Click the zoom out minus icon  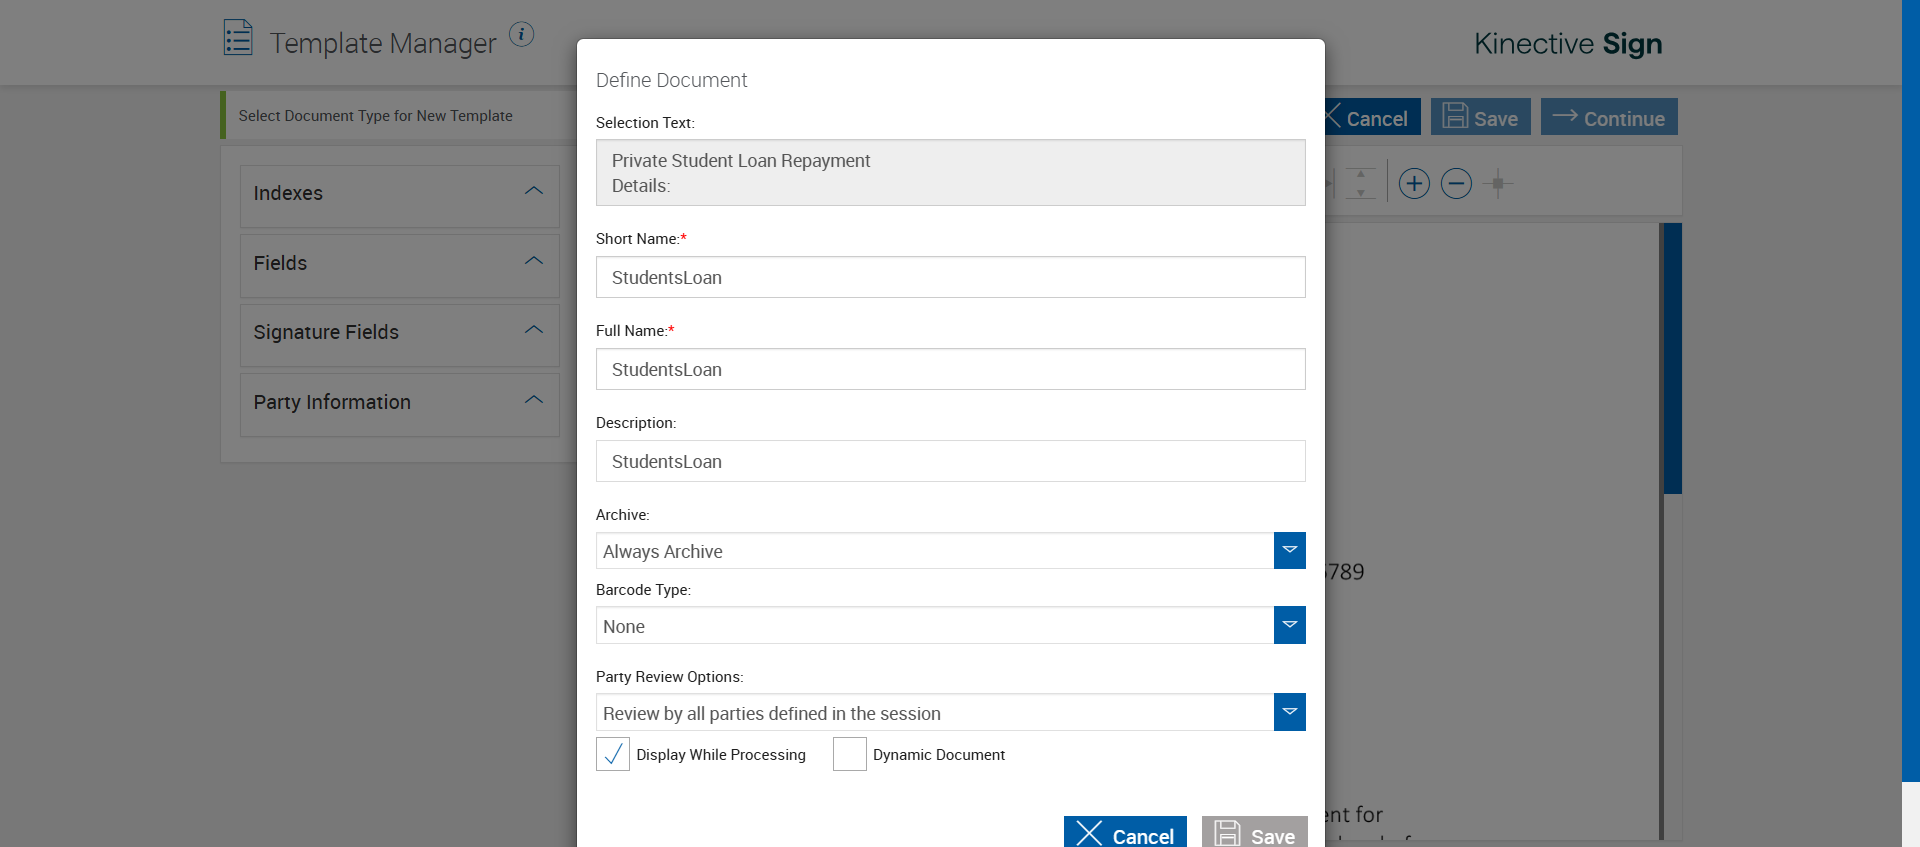[1456, 184]
